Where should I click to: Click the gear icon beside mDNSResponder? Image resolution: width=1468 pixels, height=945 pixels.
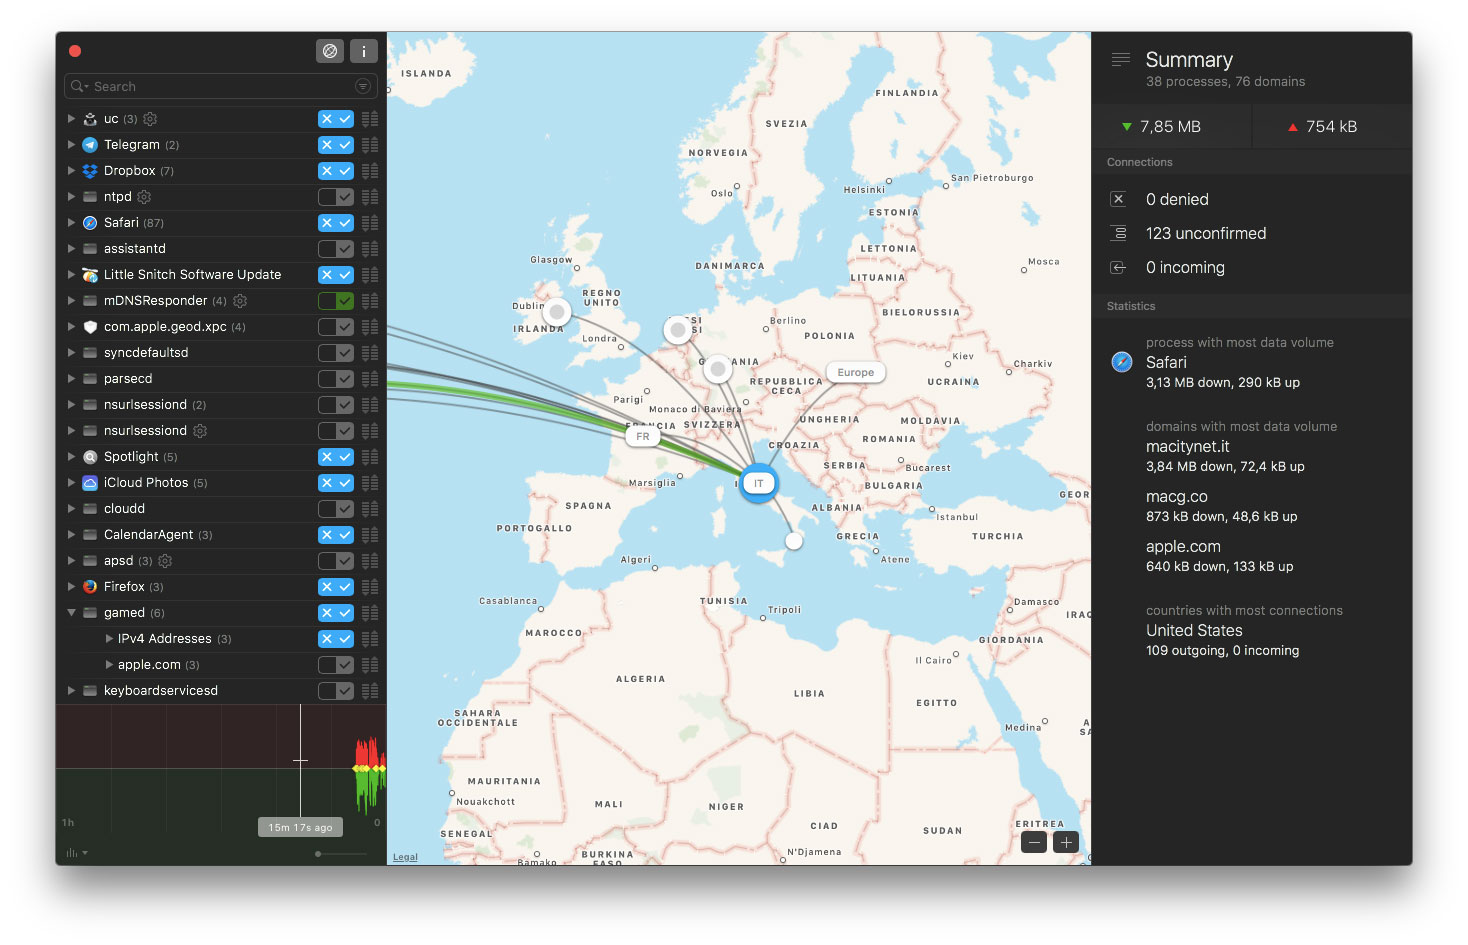pos(240,301)
